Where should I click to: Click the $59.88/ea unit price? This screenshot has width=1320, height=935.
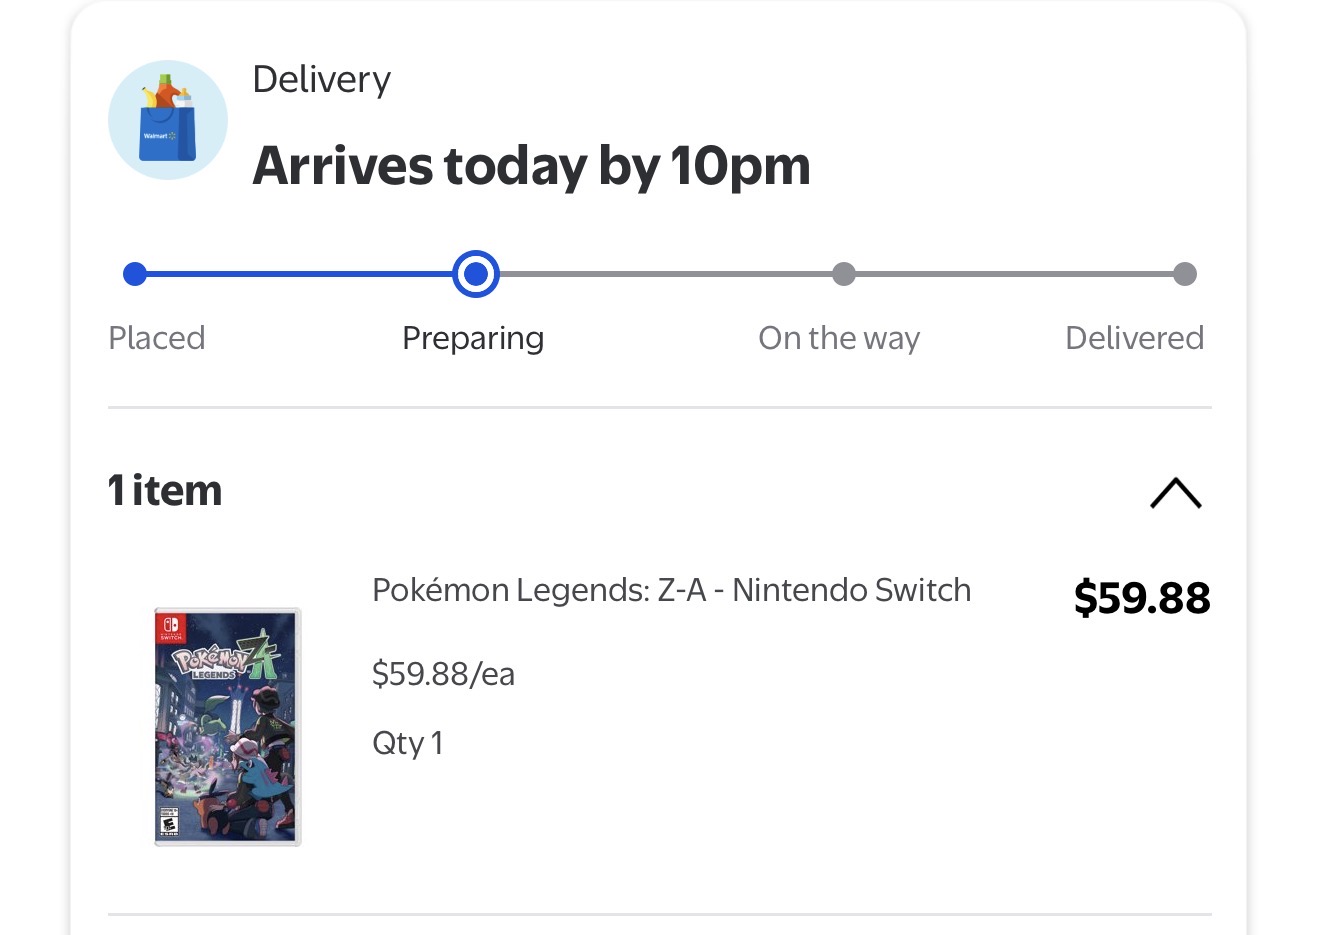coord(443,674)
